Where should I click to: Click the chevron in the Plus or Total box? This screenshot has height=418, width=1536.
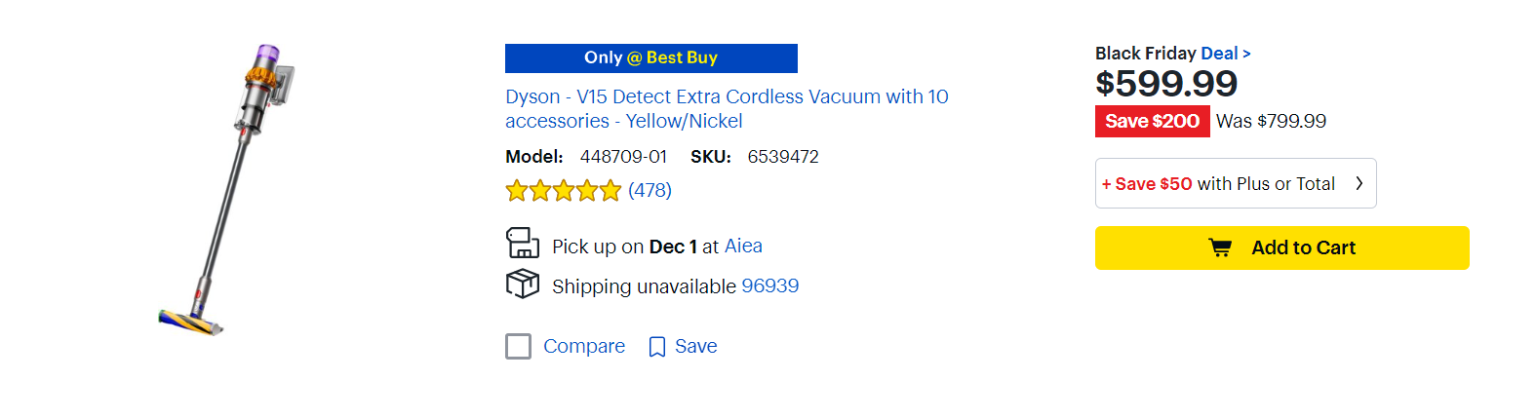(x=1359, y=184)
